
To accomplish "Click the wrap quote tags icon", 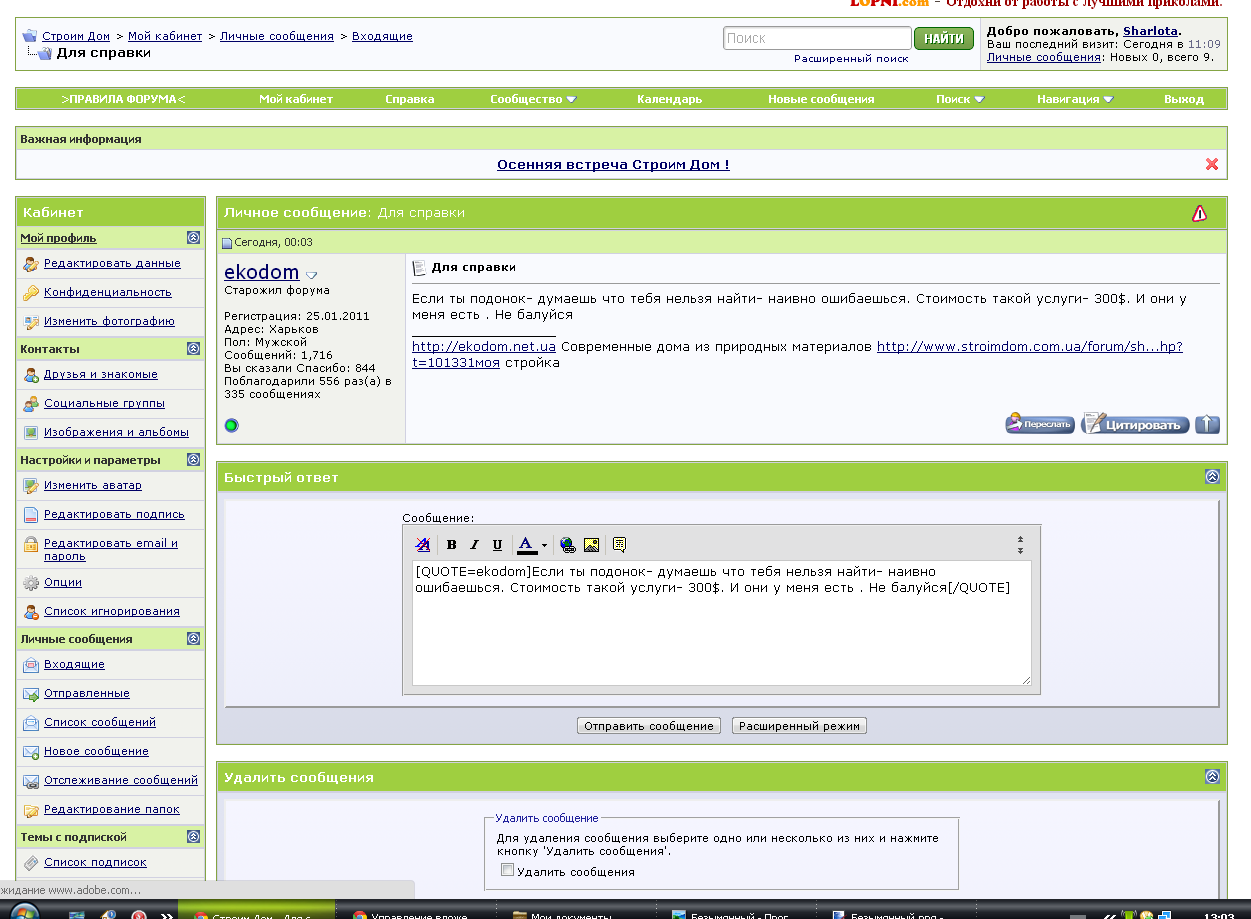I will (x=619, y=545).
